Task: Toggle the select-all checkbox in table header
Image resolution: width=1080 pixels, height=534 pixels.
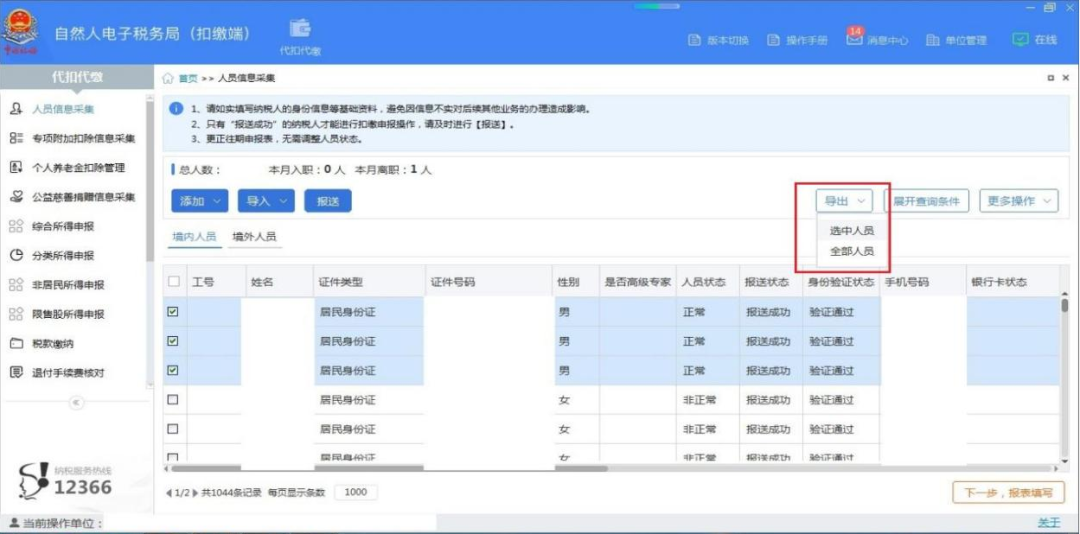Action: 173,282
